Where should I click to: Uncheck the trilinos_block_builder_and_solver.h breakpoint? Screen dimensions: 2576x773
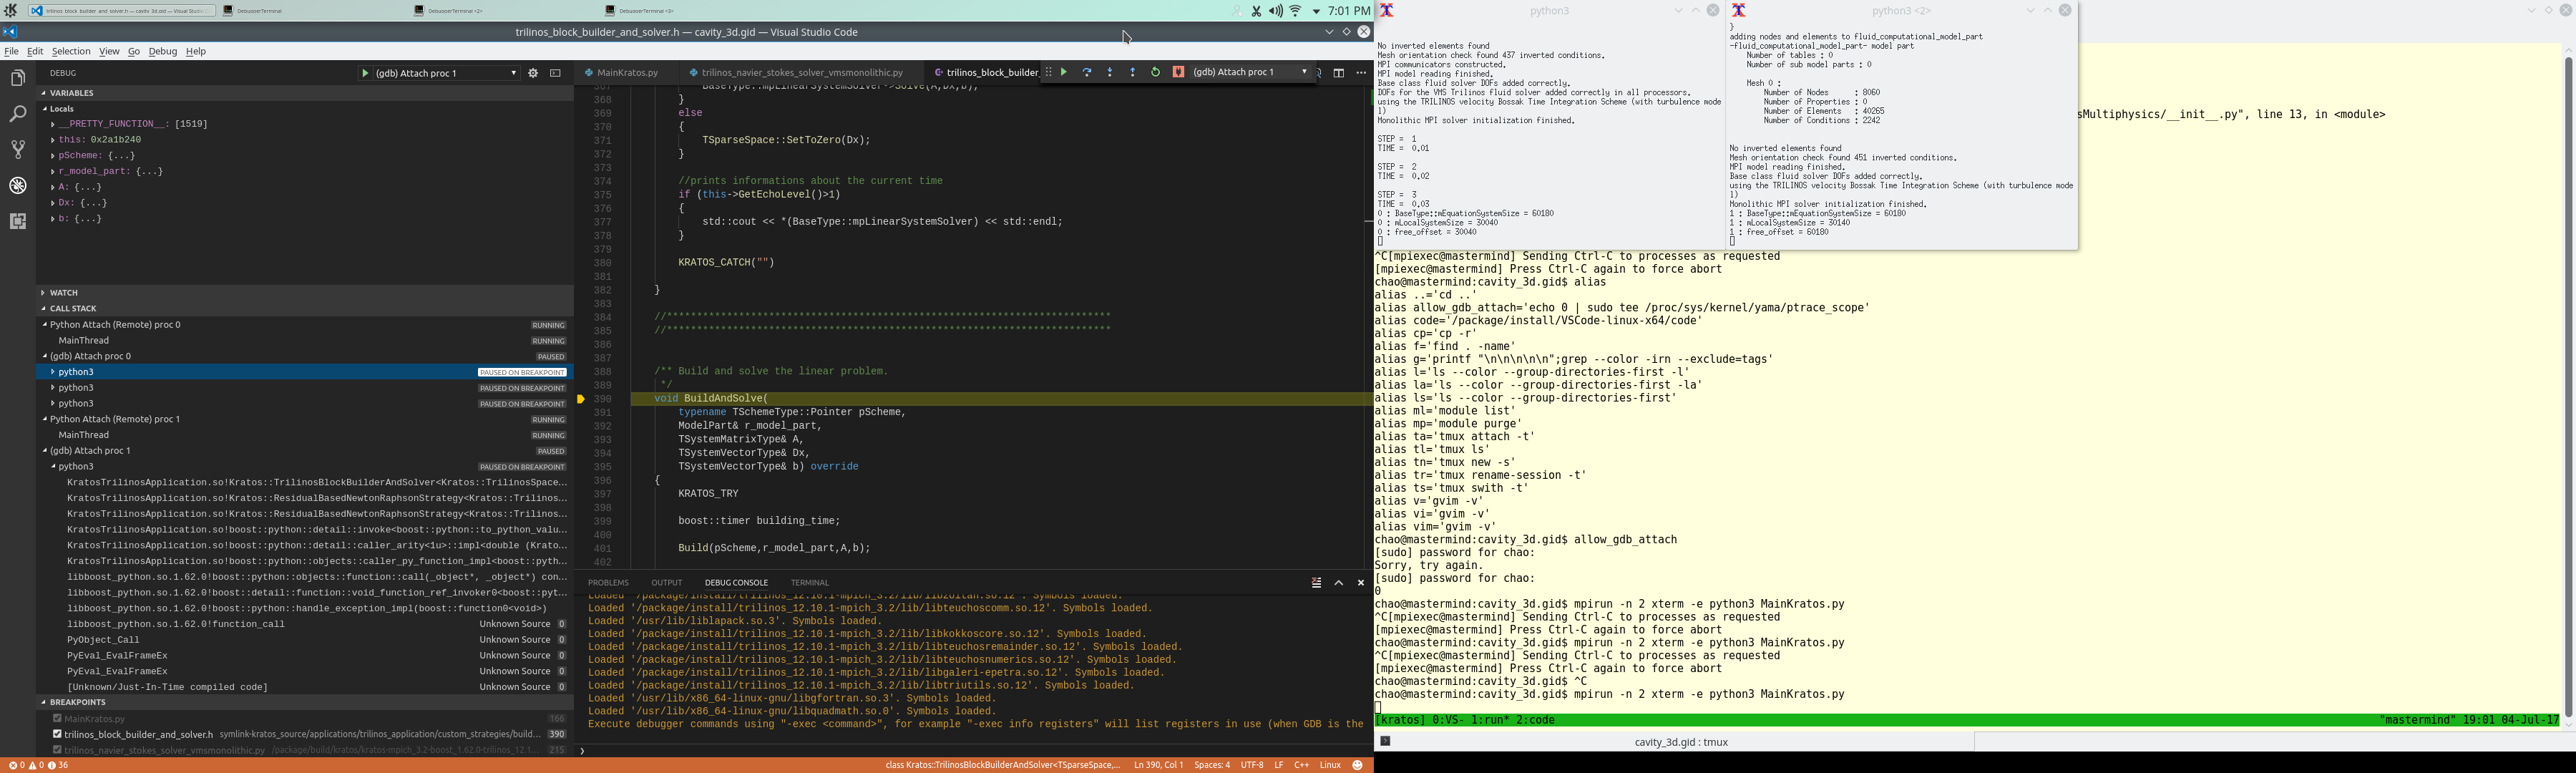click(57, 733)
